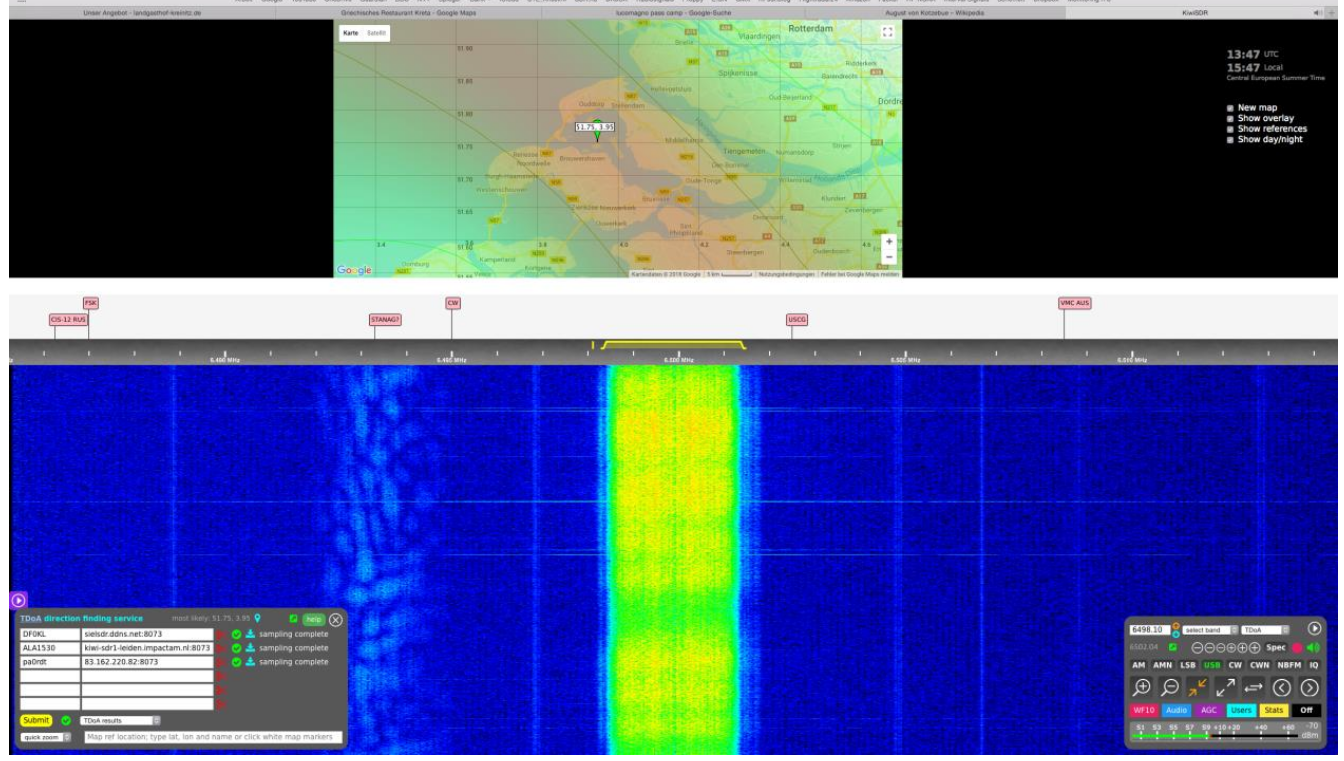Screen dimensions: 1344x761
Task: Switch to the August von Kotzebue Wikipedia tab
Action: click(935, 12)
